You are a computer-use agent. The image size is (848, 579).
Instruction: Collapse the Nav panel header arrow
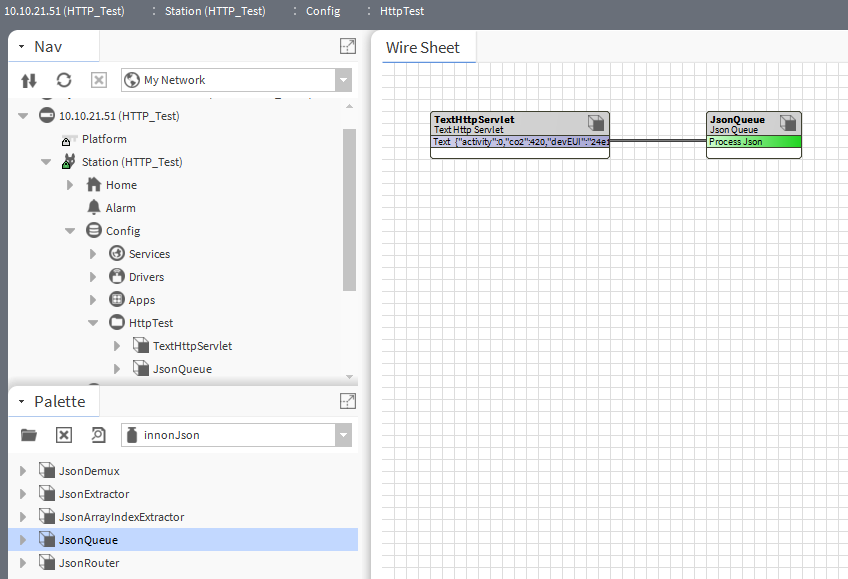tap(22, 47)
